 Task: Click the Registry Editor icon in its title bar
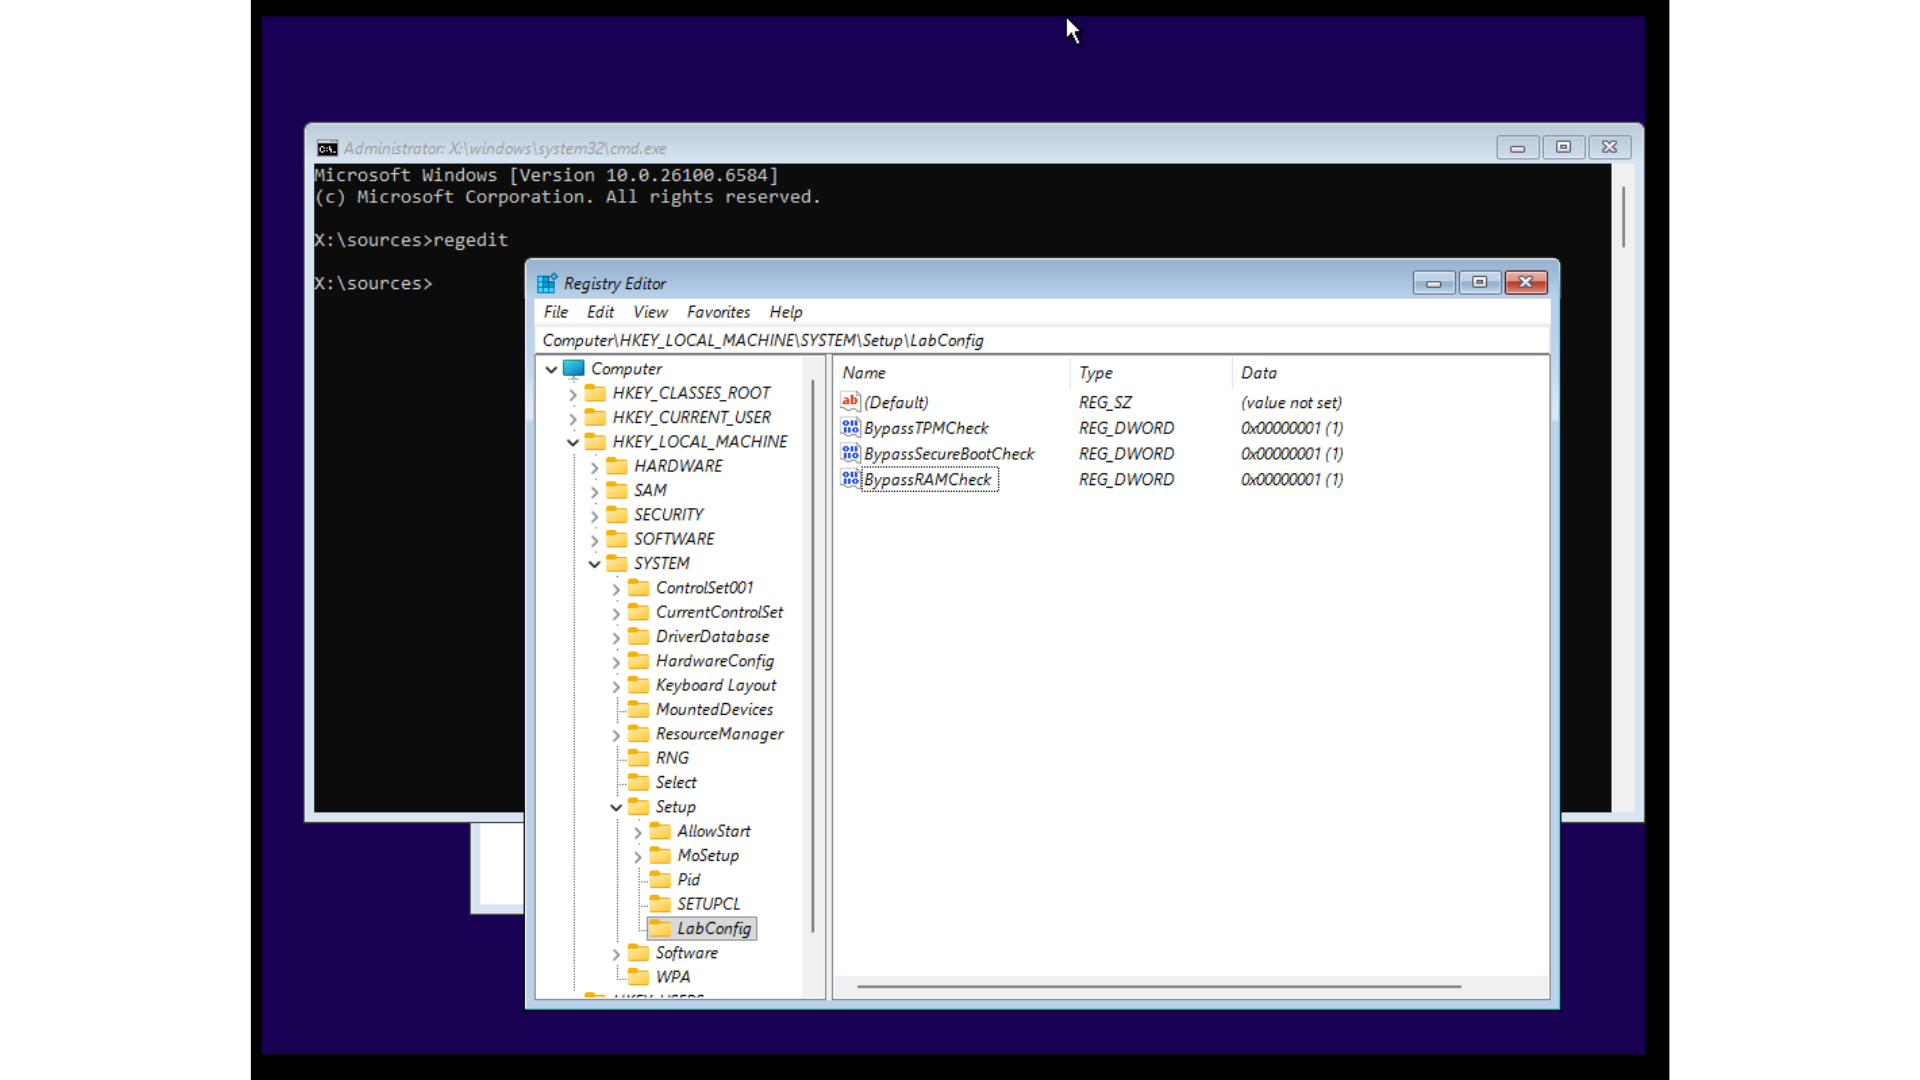click(548, 282)
